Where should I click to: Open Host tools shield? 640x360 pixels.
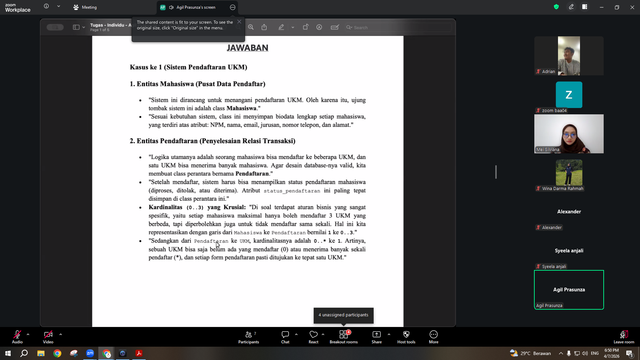(x=406, y=337)
